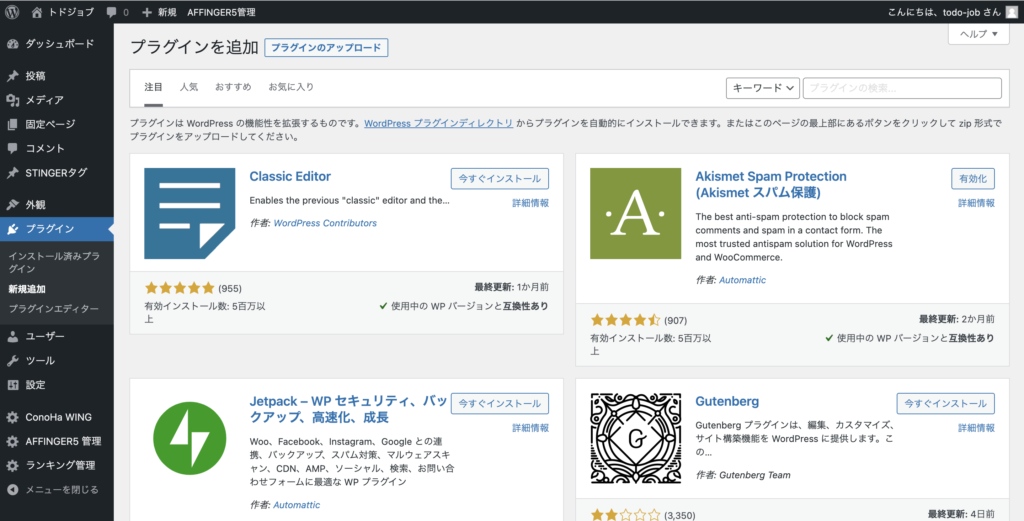Open the Gutenberg title link
Screen dimensions: 1024x521
(x=727, y=402)
